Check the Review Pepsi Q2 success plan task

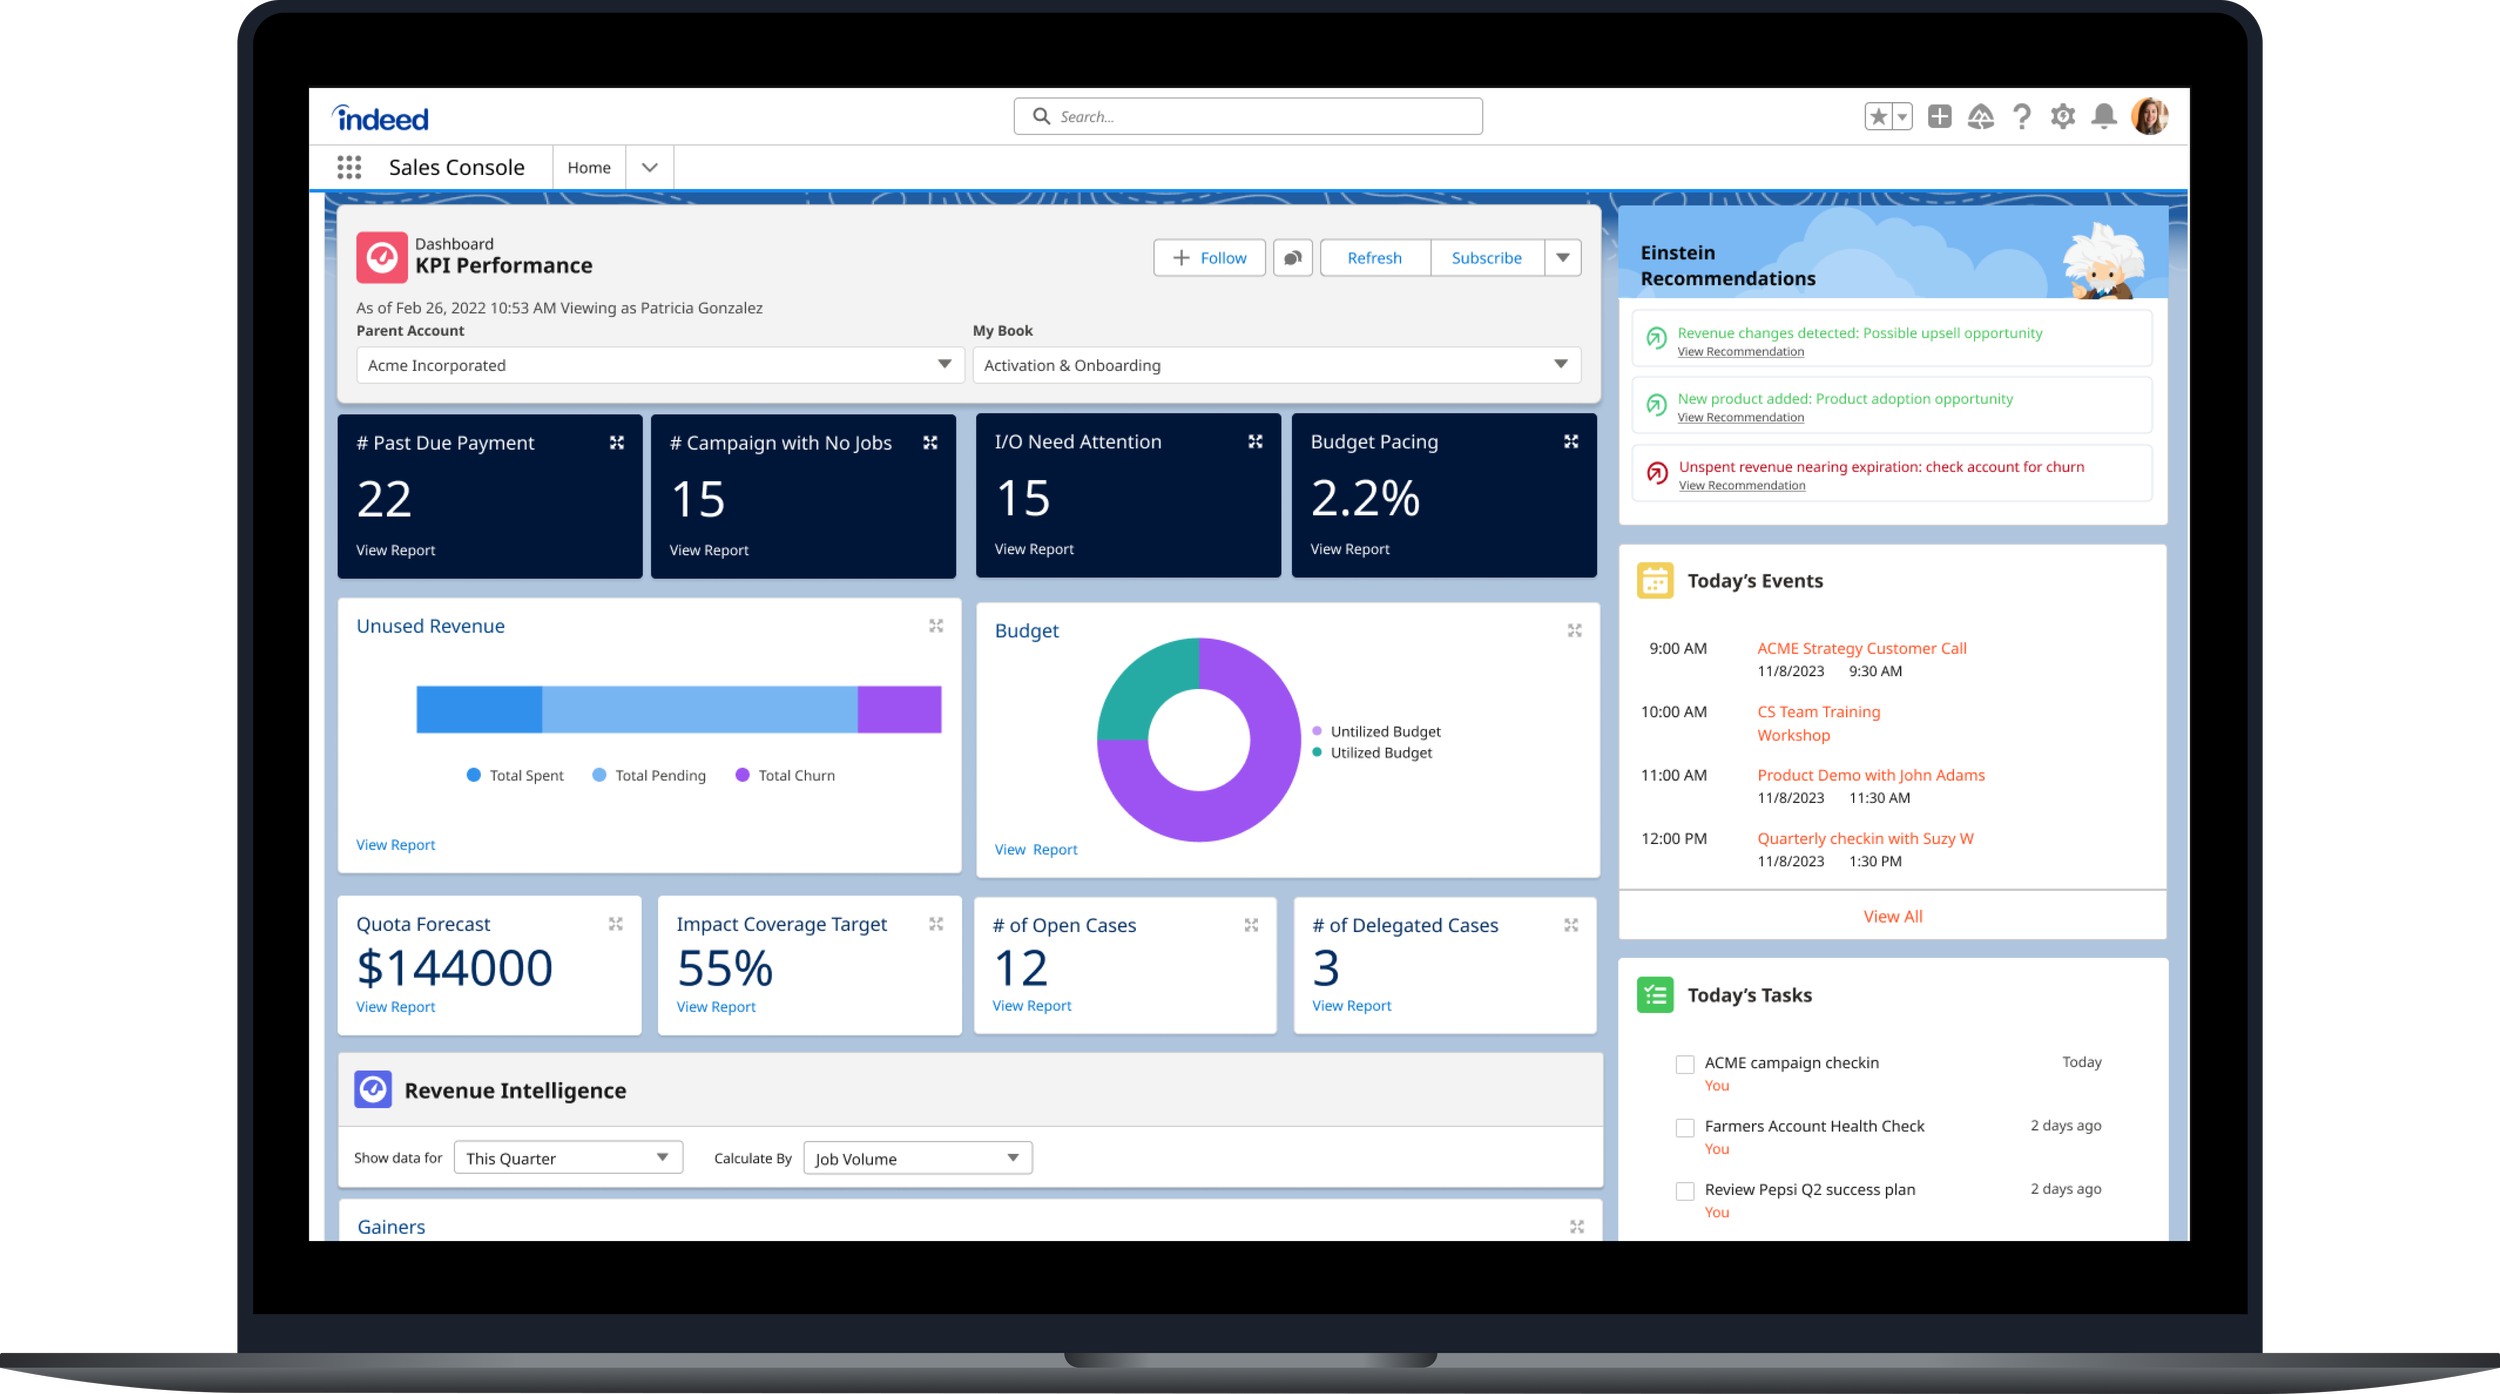point(1685,1191)
